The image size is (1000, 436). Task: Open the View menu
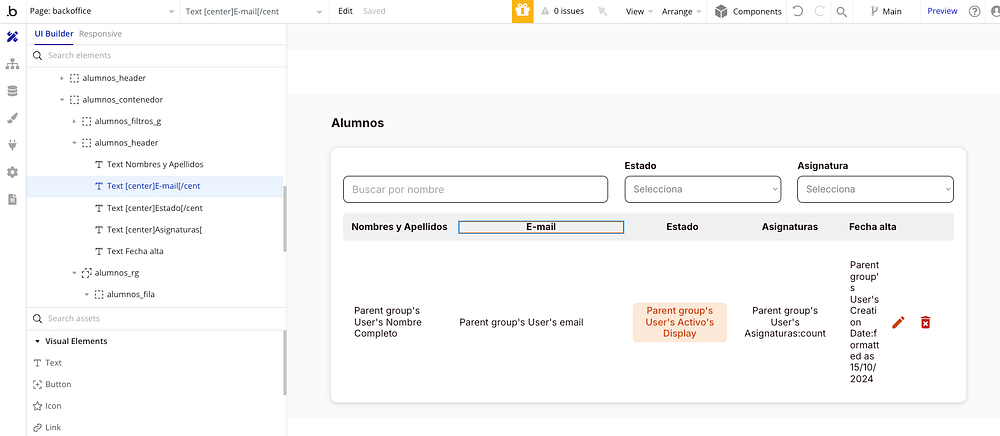(x=638, y=11)
